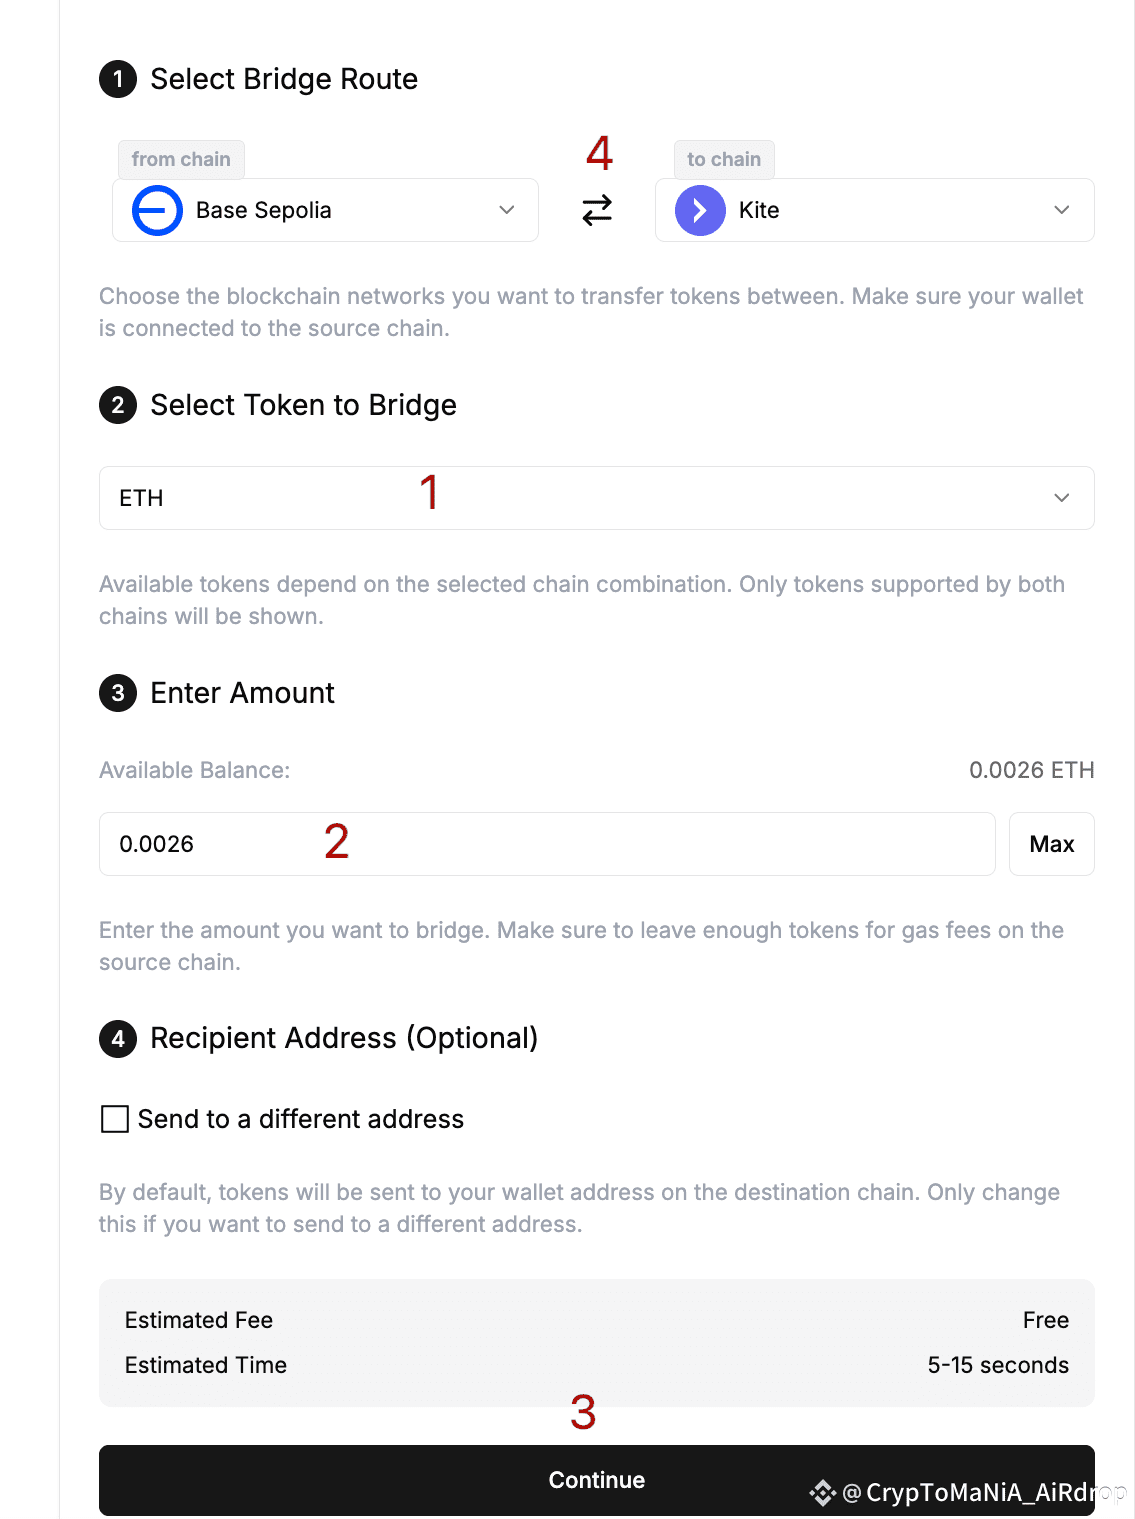Expand the ETH token selector

pos(597,498)
